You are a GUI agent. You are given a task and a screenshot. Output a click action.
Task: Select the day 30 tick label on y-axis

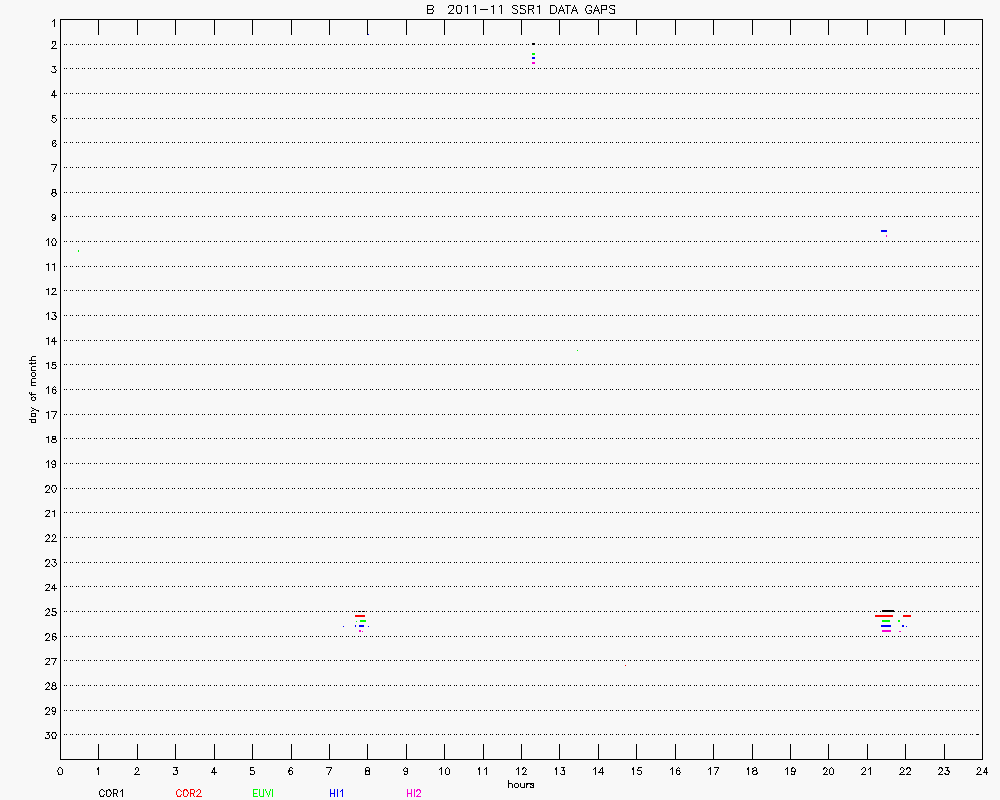48,735
